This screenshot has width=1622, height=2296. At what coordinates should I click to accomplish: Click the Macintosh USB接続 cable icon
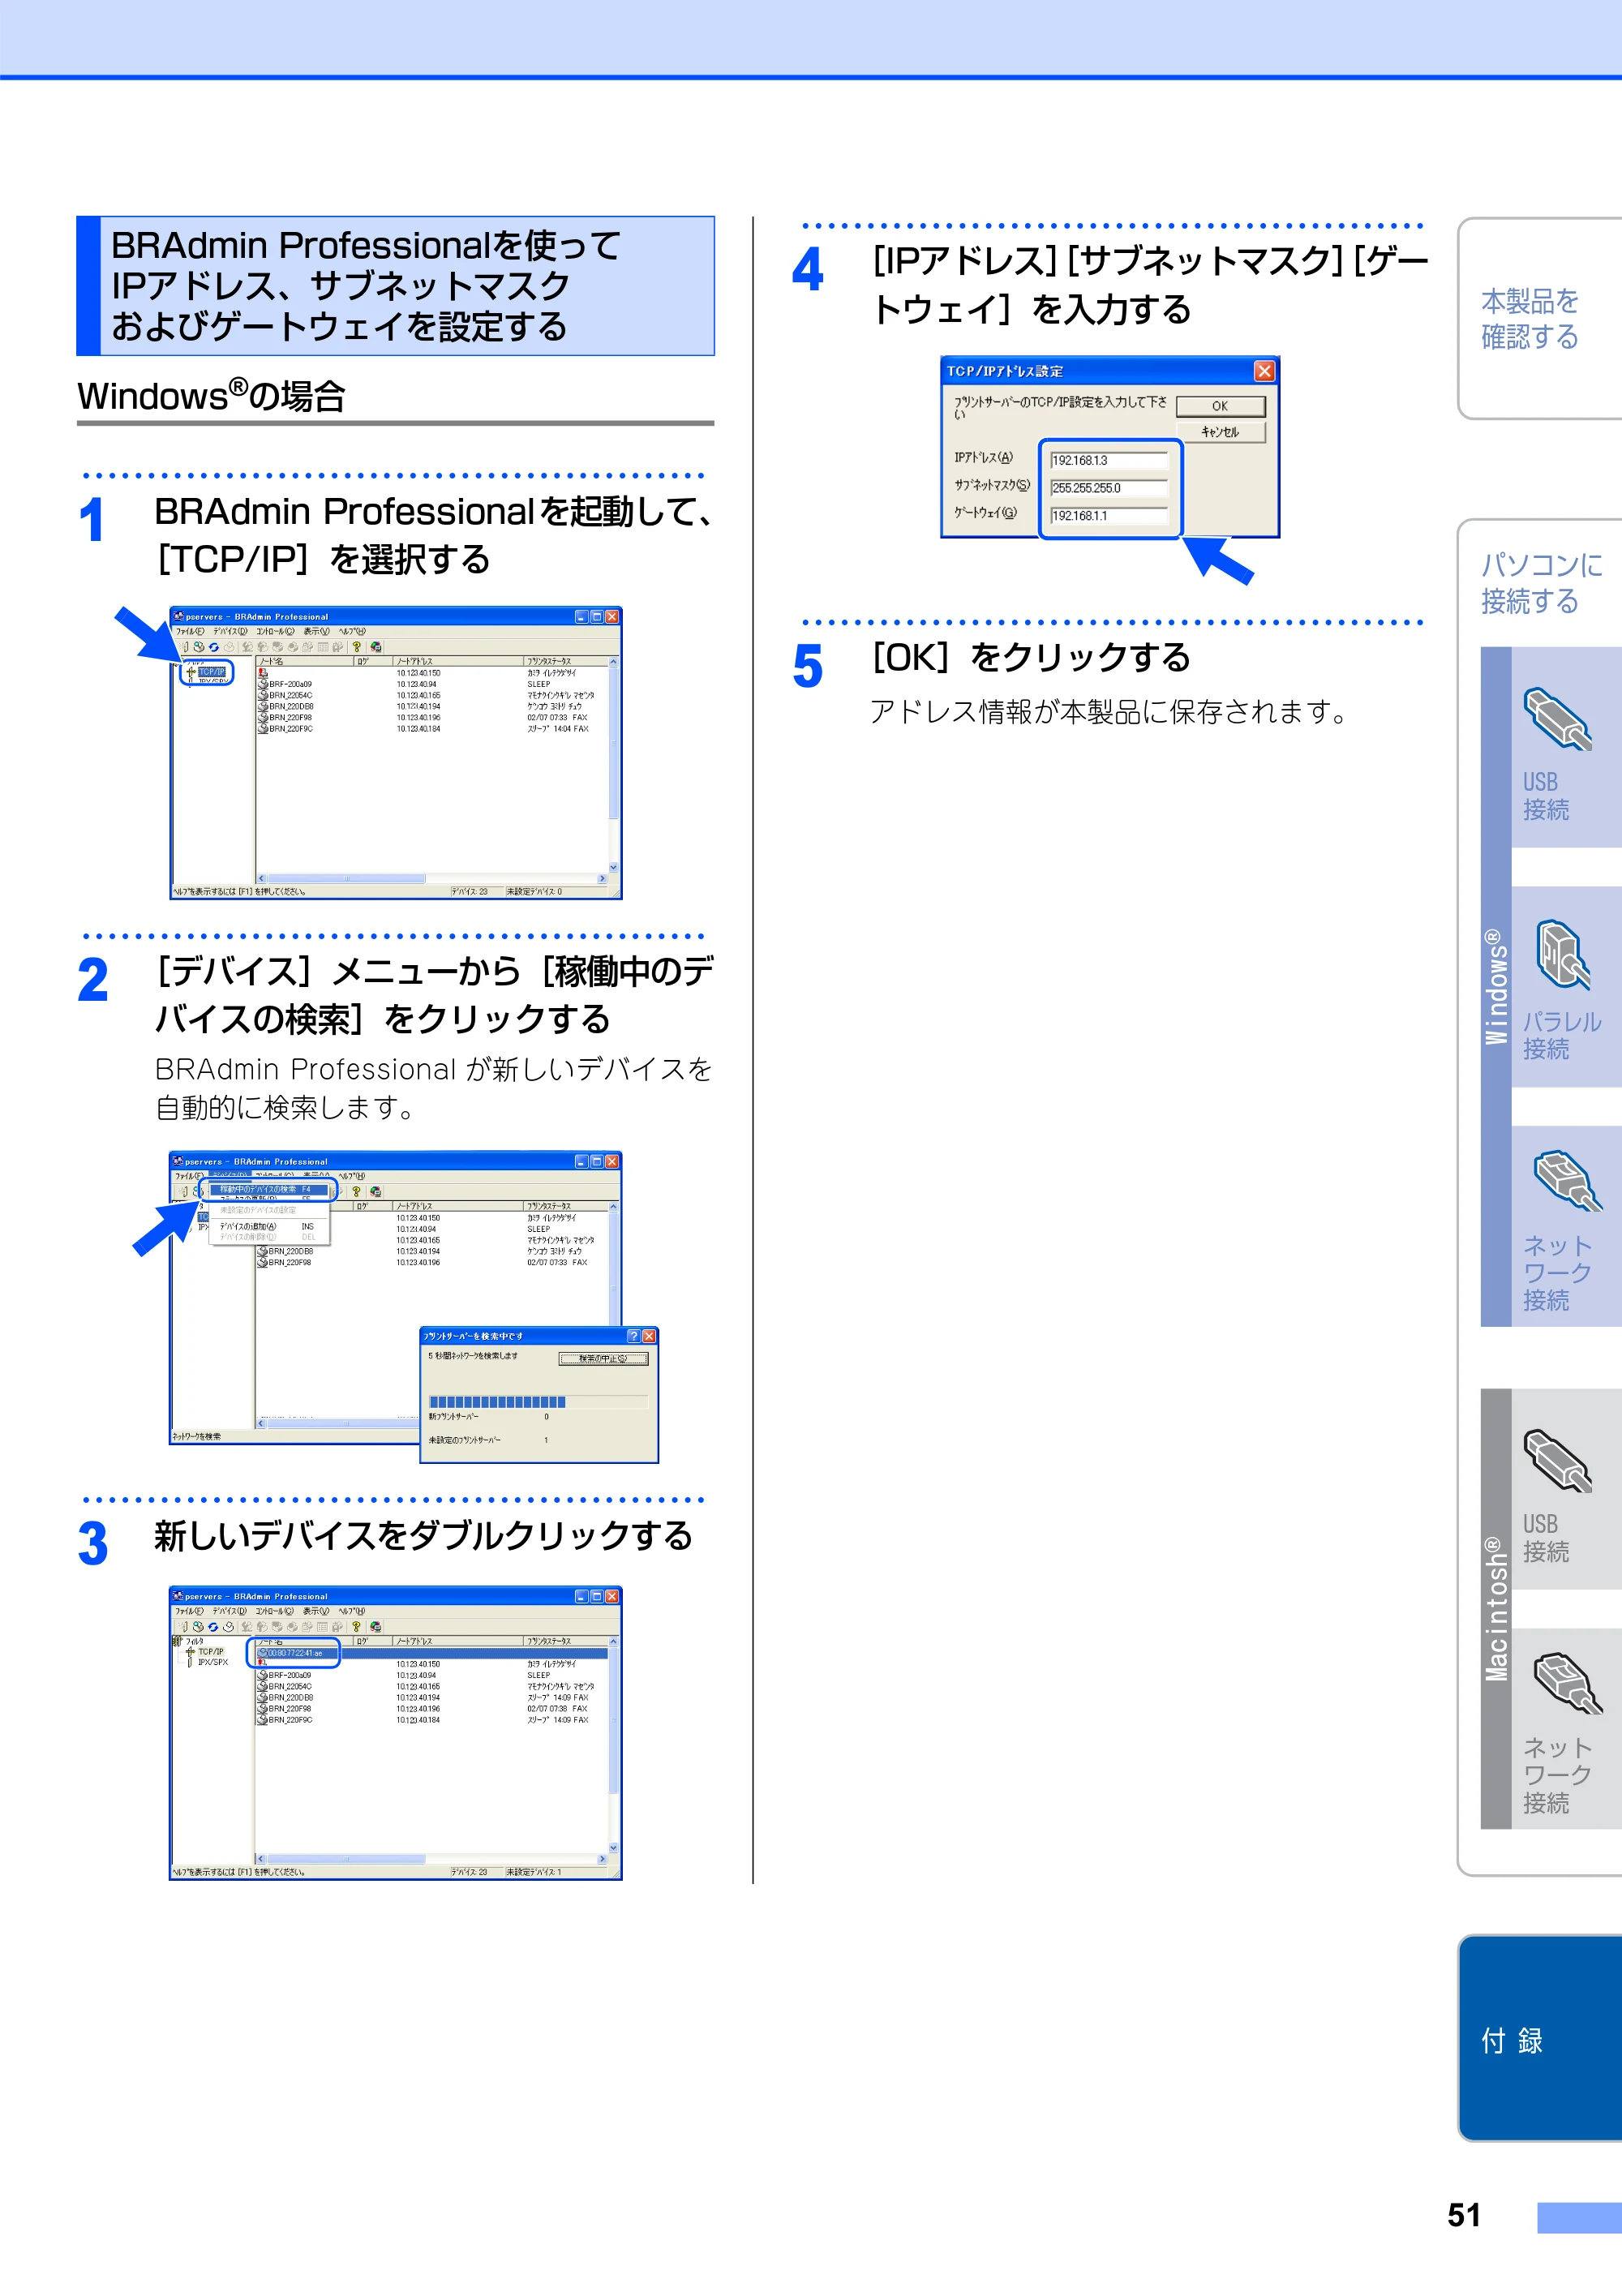tap(1556, 1460)
